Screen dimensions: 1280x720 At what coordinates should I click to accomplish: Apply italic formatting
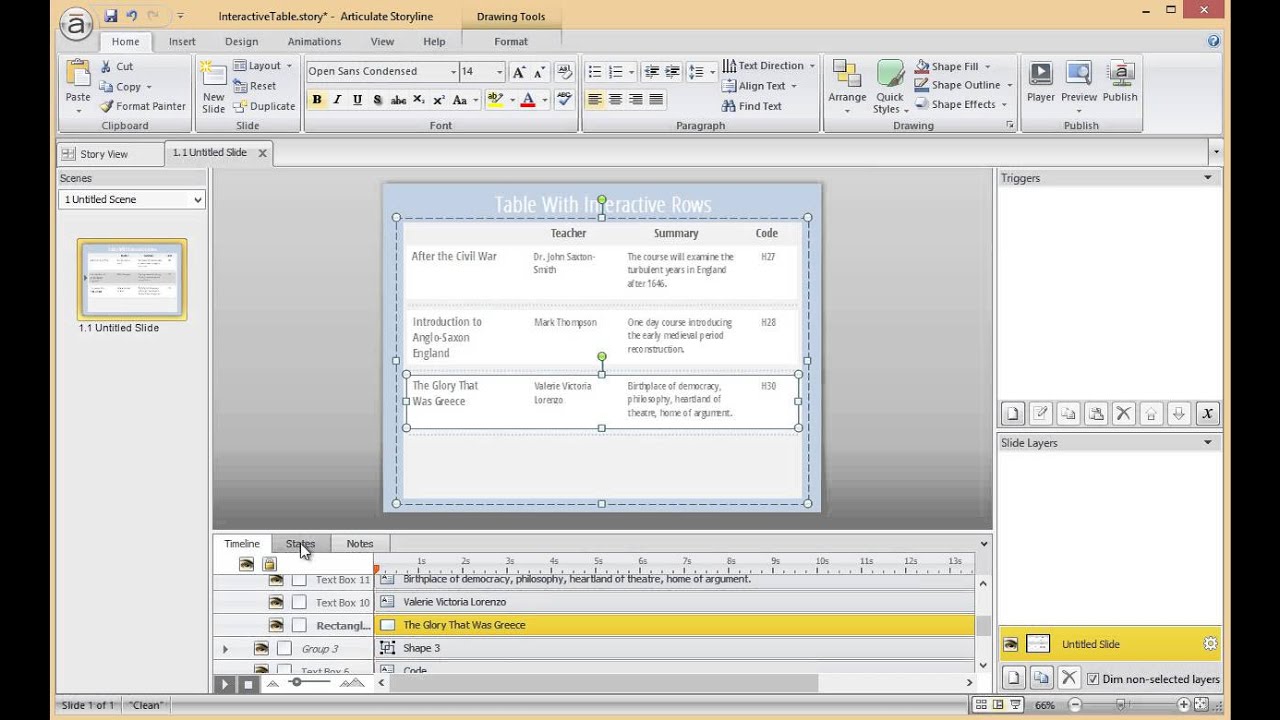[x=337, y=100]
